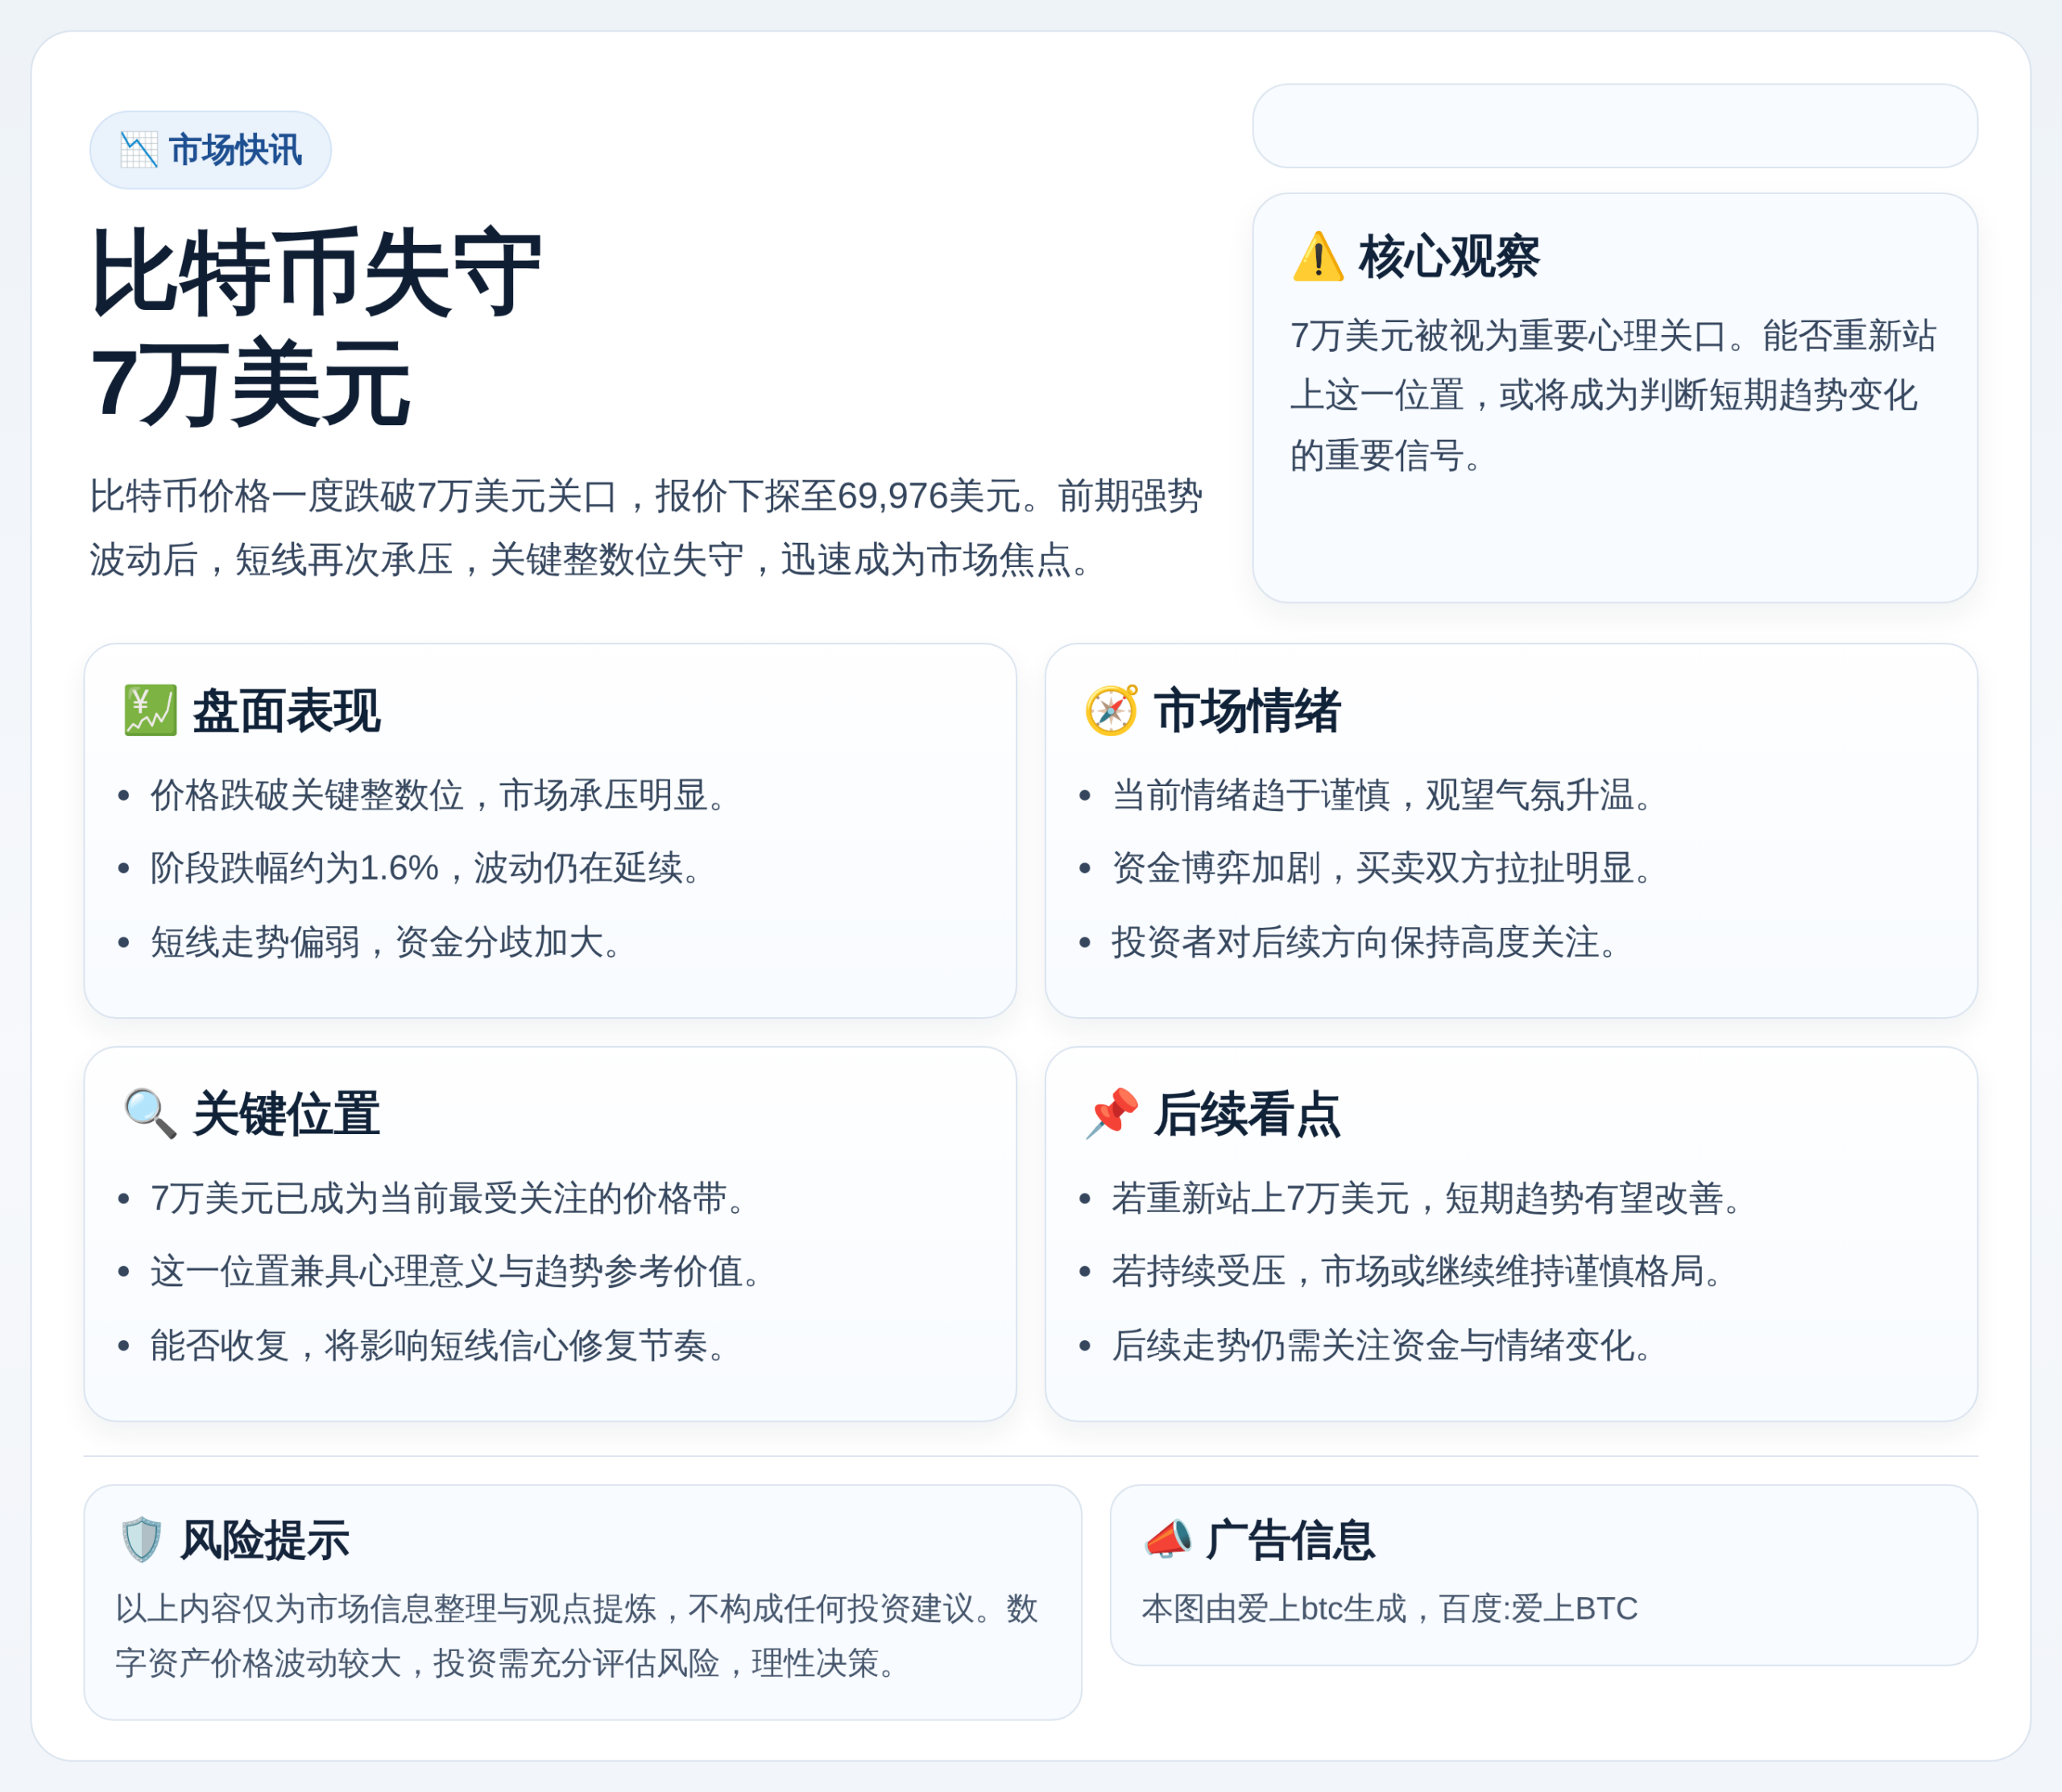Click the headline 比特币失守 7万美元
Screen dimensions: 2062x1792
[316, 327]
